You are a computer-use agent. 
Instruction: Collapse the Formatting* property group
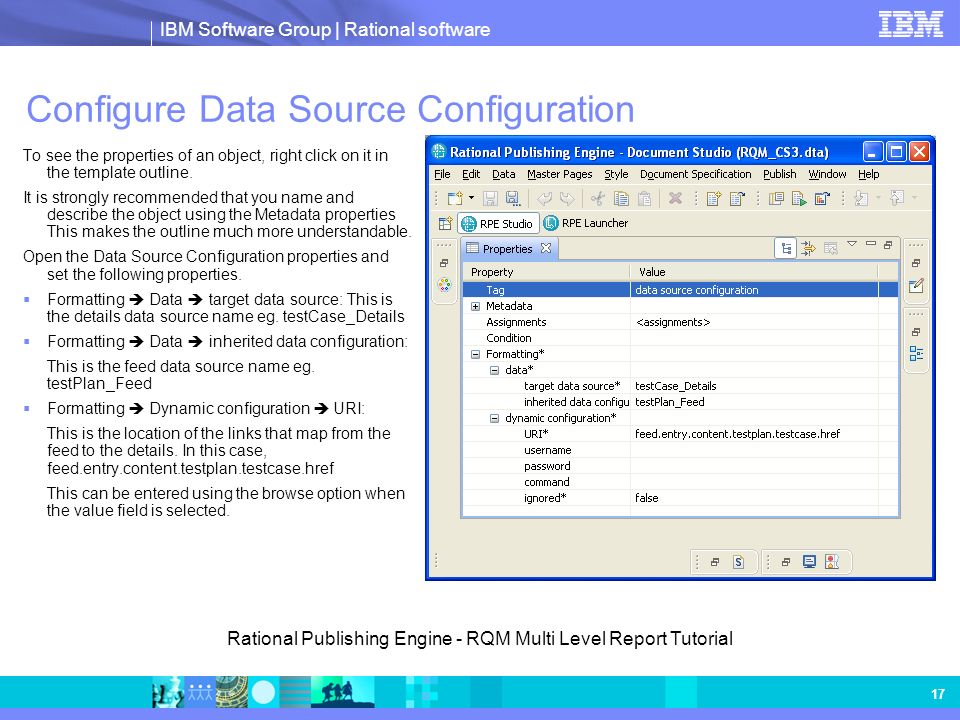[x=475, y=354]
